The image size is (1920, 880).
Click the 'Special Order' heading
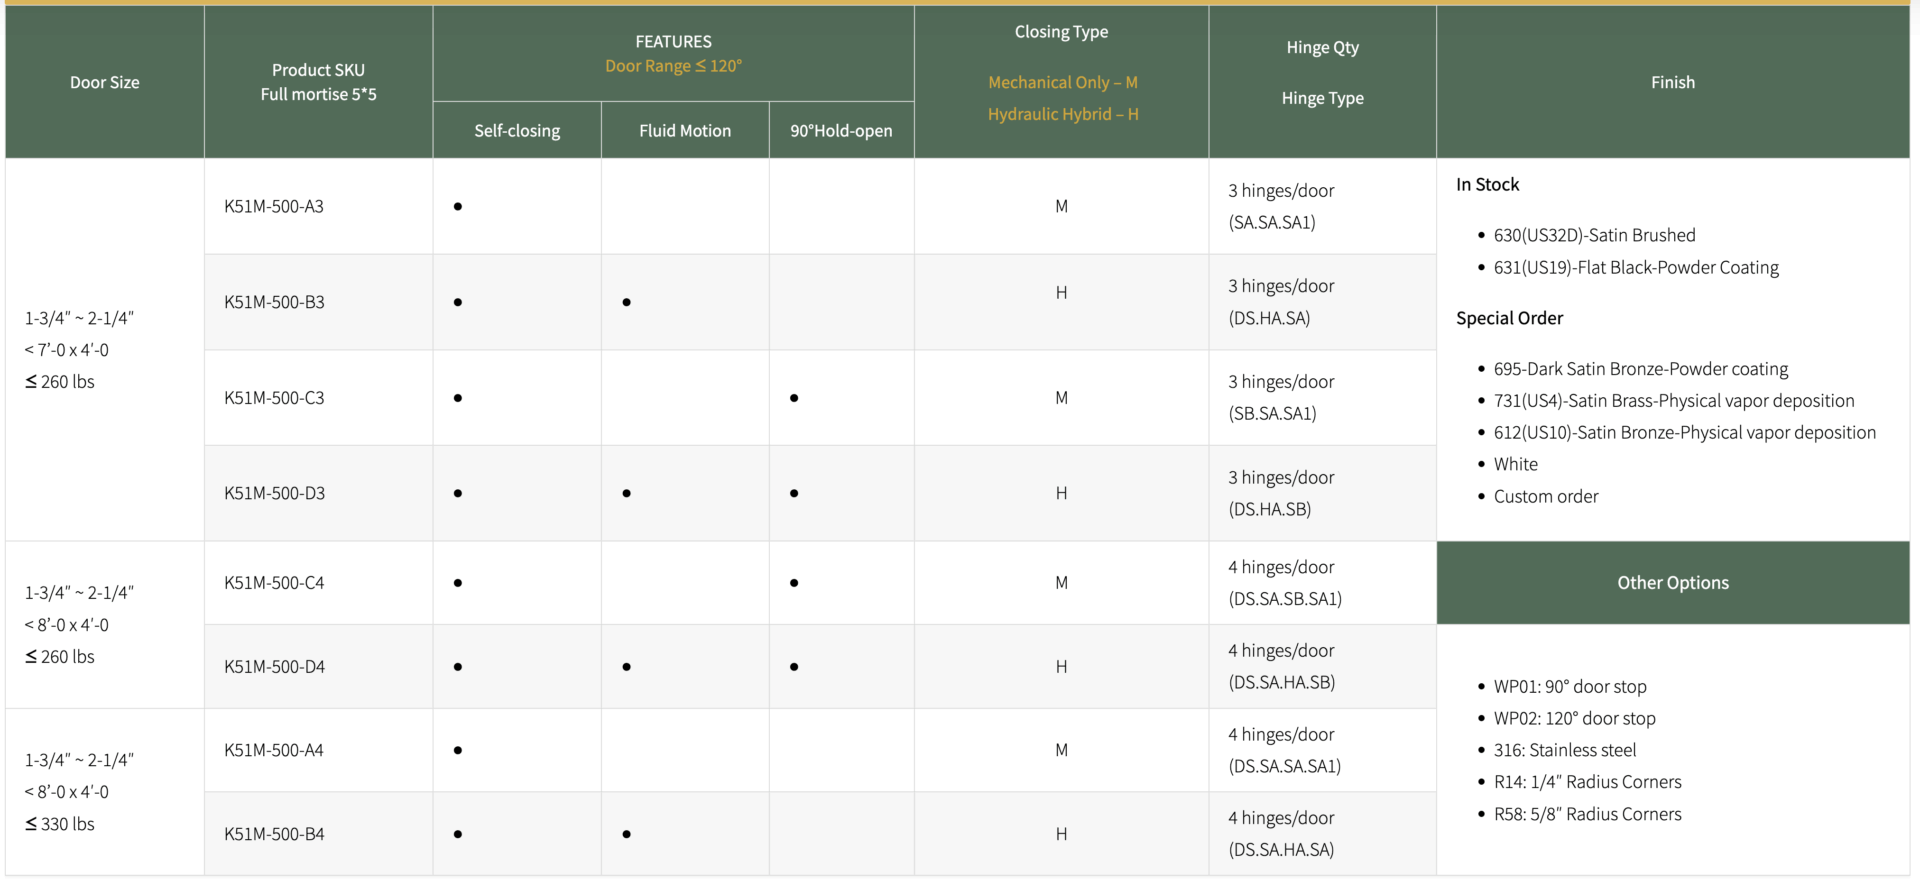(x=1509, y=318)
